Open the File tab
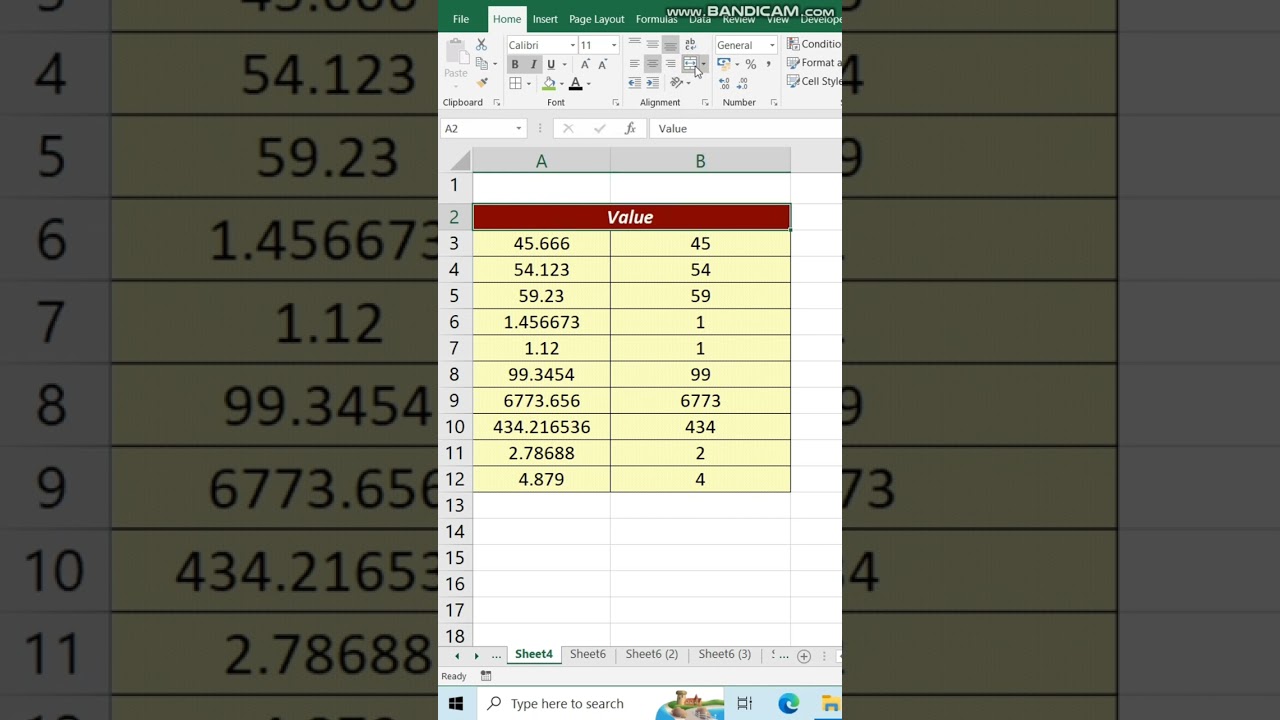This screenshot has height=720, width=1280. click(461, 19)
